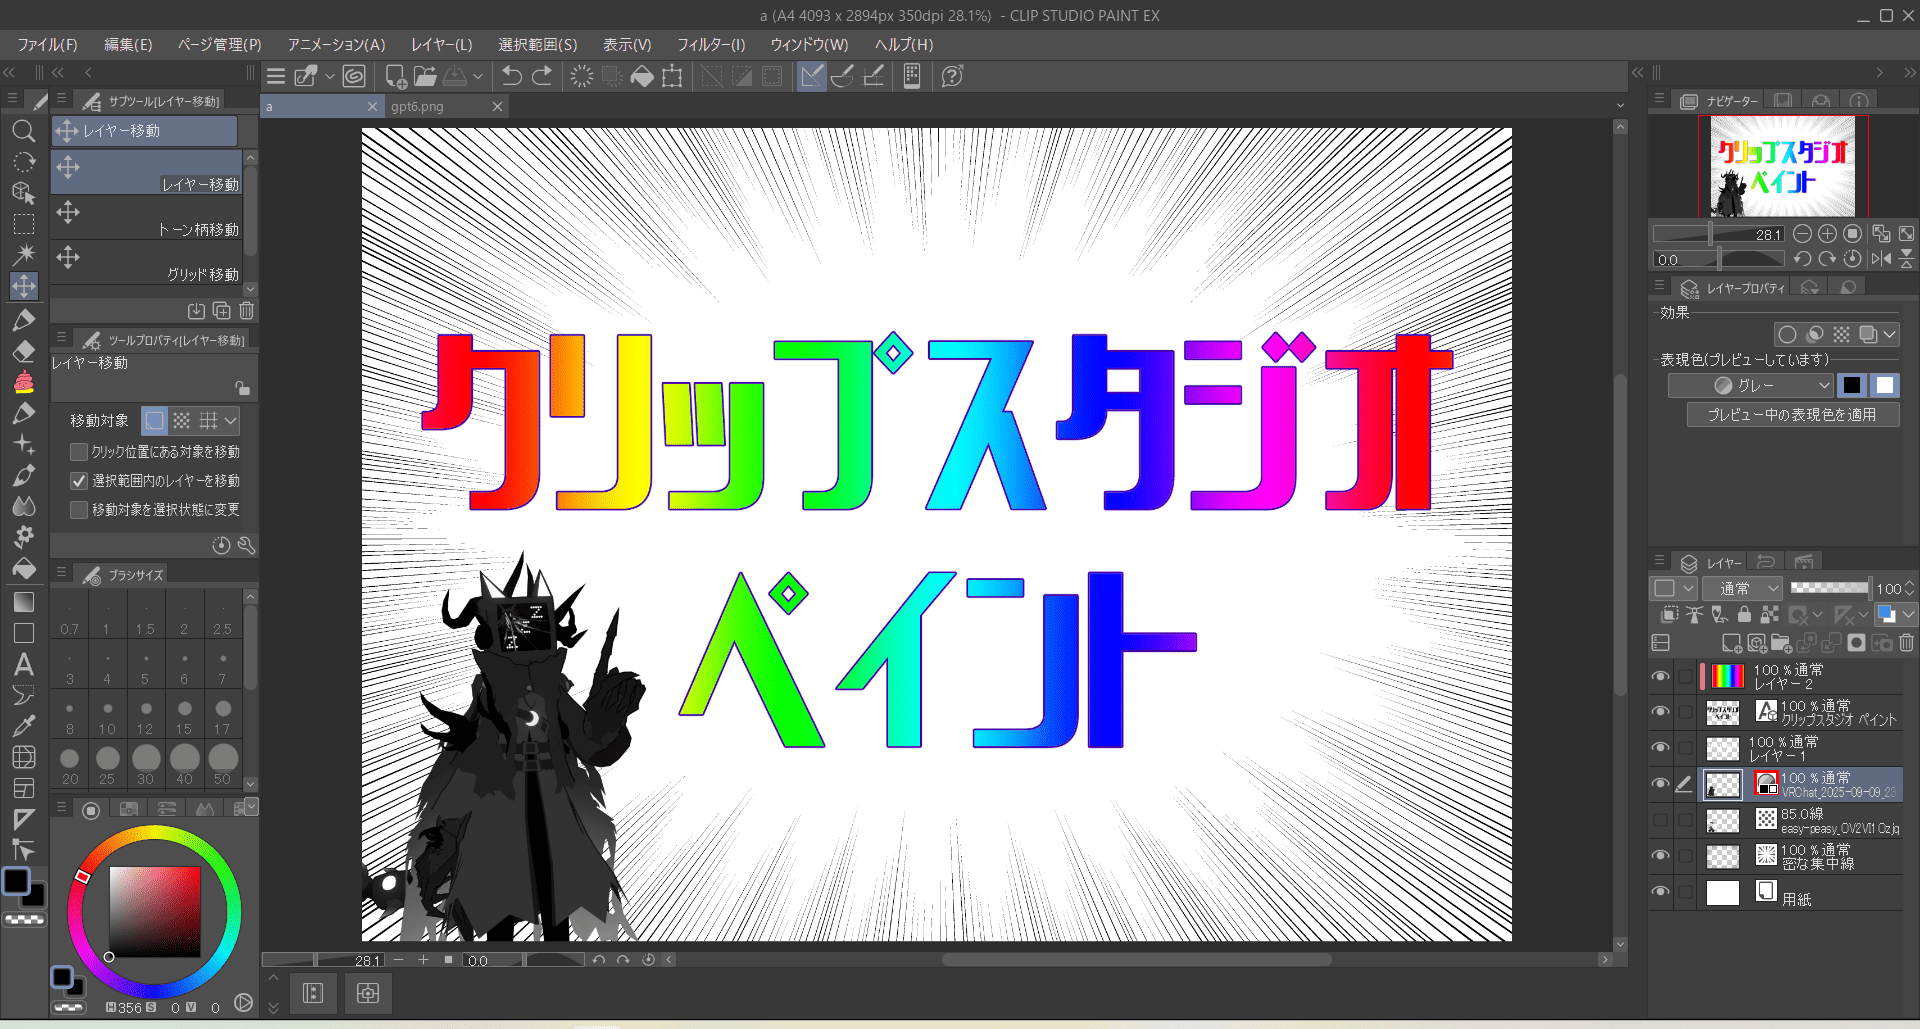Screen dimensions: 1920x1029
Task: Select the Zoom magnifier tool
Action: (x=24, y=131)
